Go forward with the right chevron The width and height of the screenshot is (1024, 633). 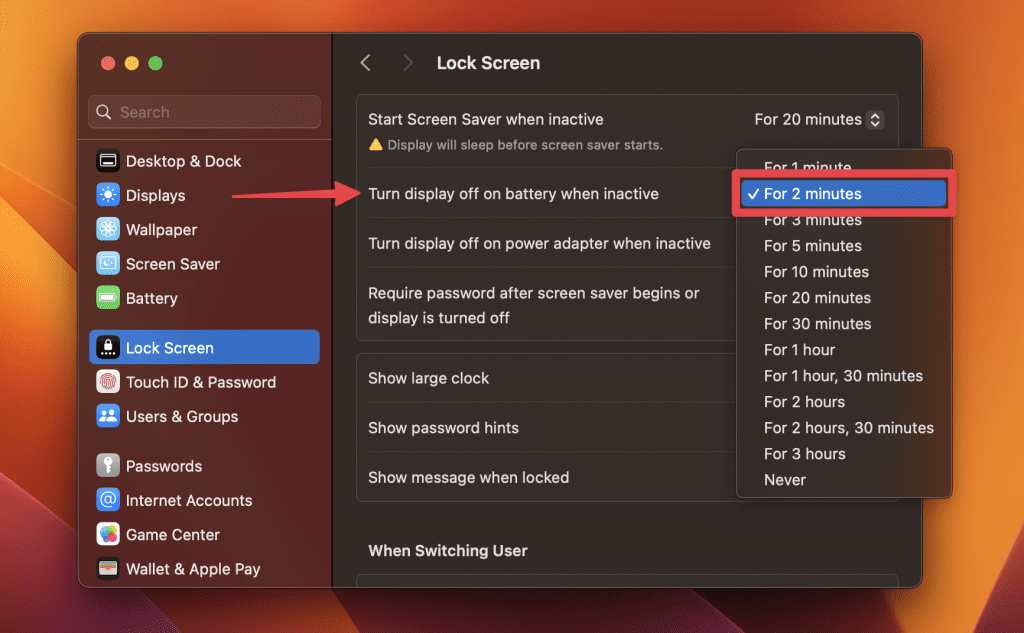408,63
